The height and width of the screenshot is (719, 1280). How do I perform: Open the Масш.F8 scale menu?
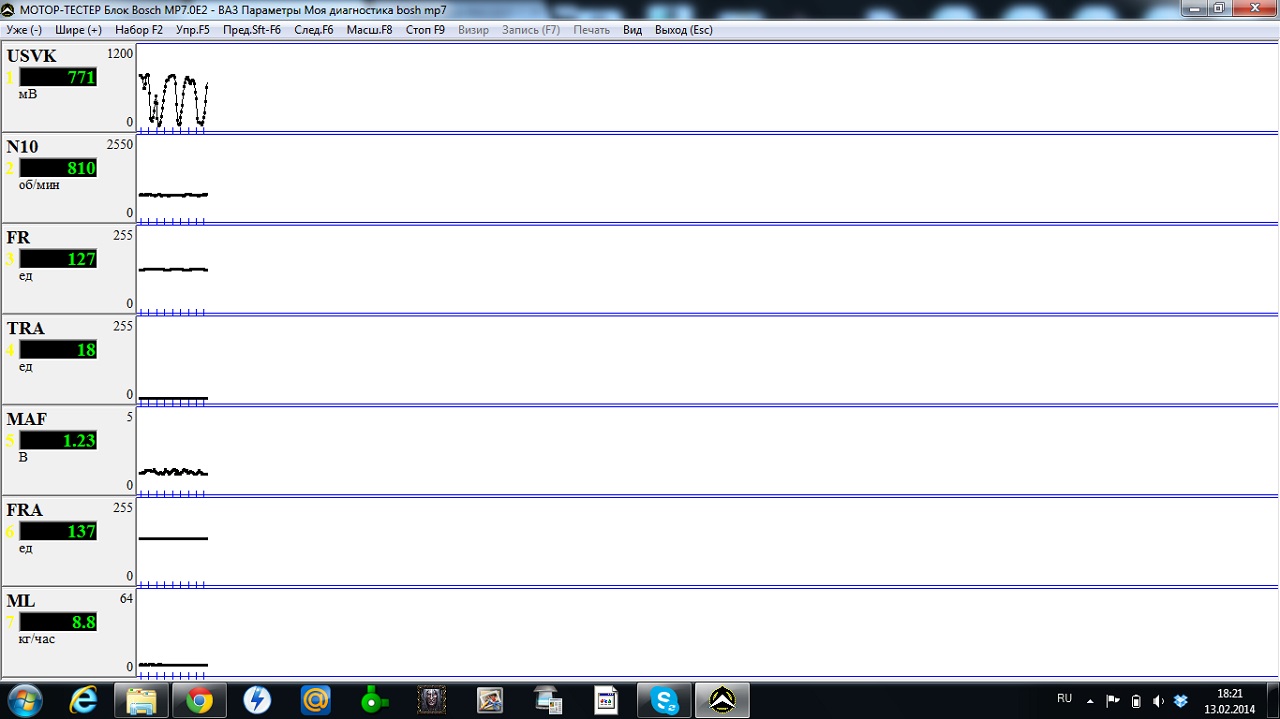[370, 30]
